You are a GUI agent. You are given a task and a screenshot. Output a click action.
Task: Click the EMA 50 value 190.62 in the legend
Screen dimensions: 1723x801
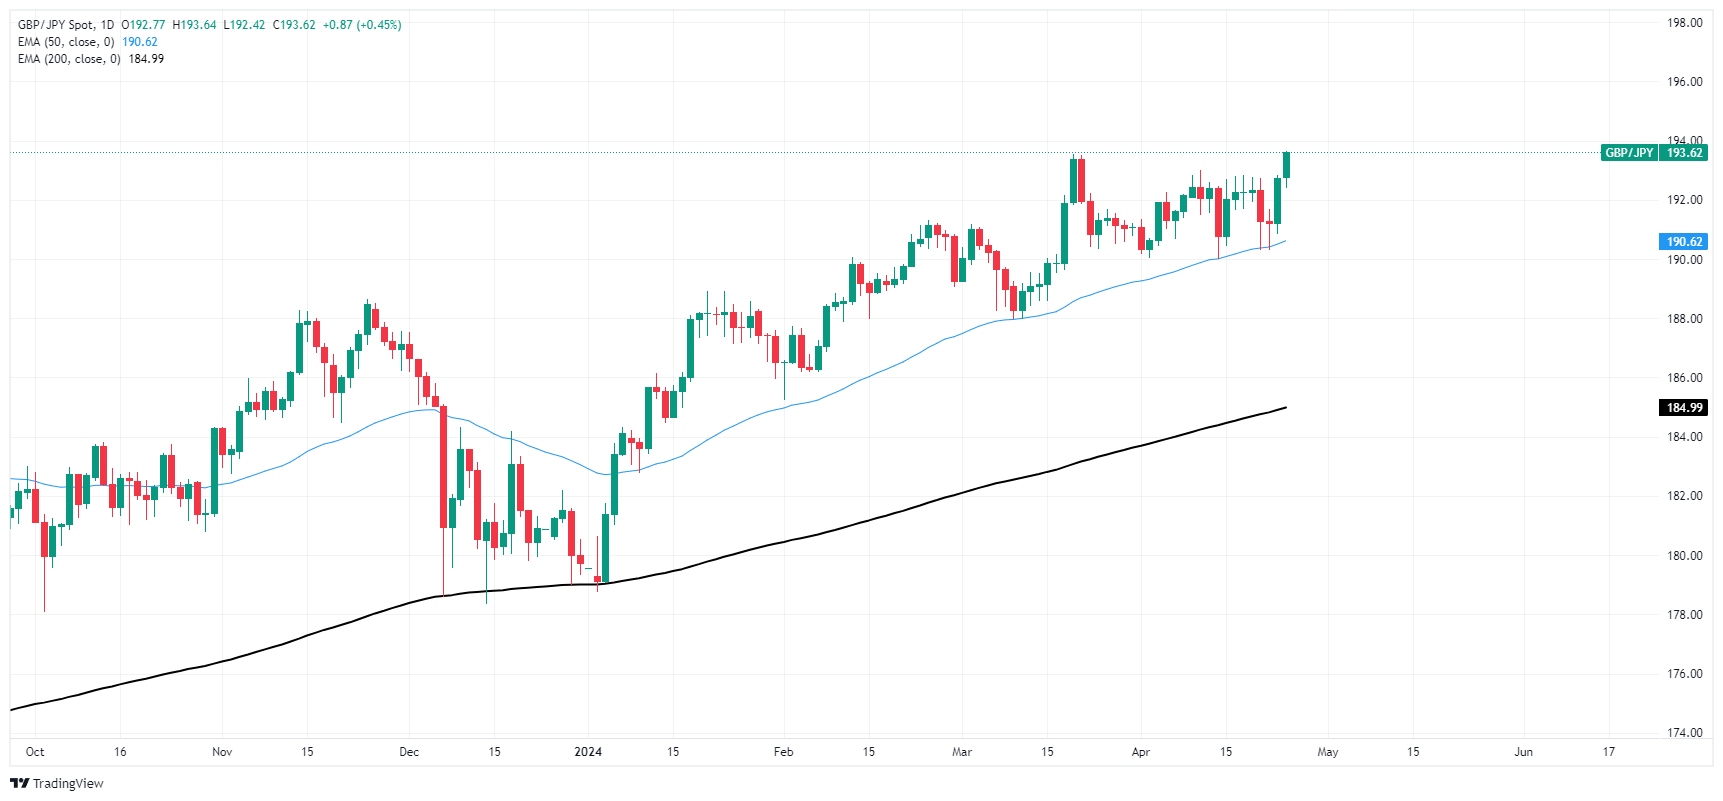tap(140, 42)
